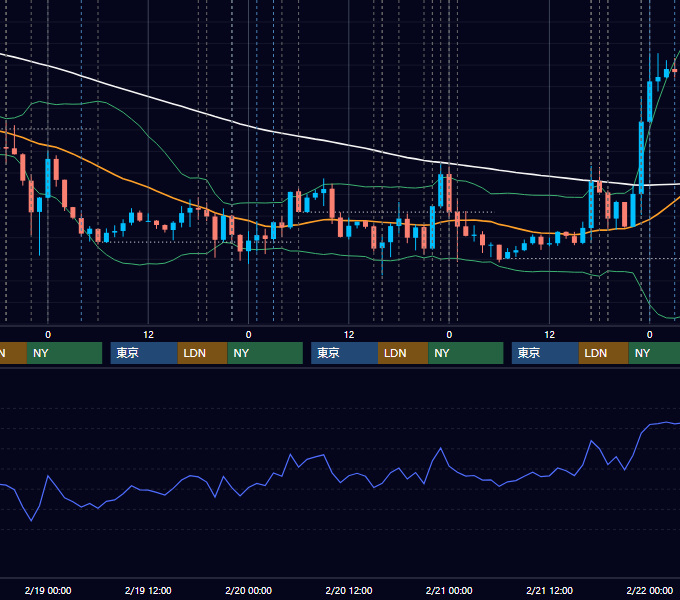The height and width of the screenshot is (600, 680).
Task: Click the LDN session block on 2/20
Action: [403, 353]
